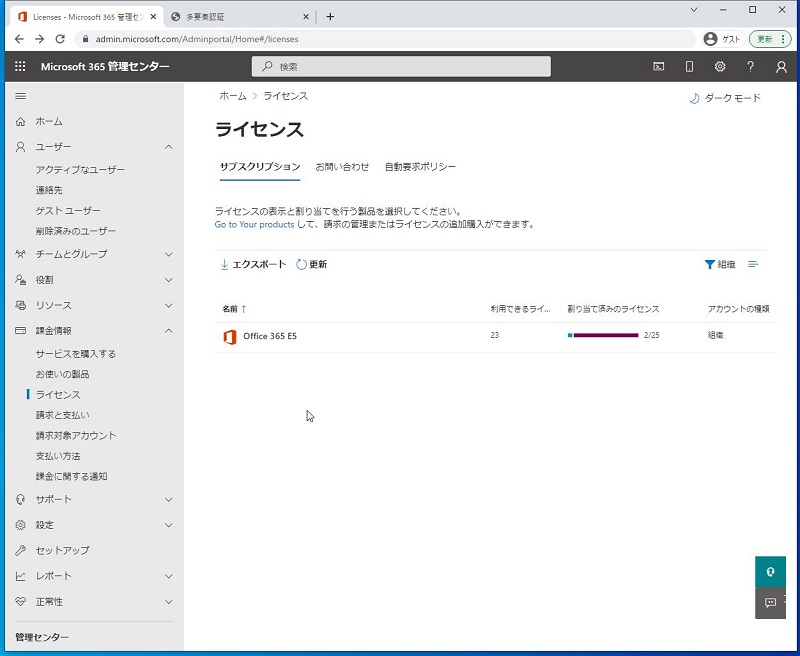Open ゲスト ユーザー in sidebar

68,211
